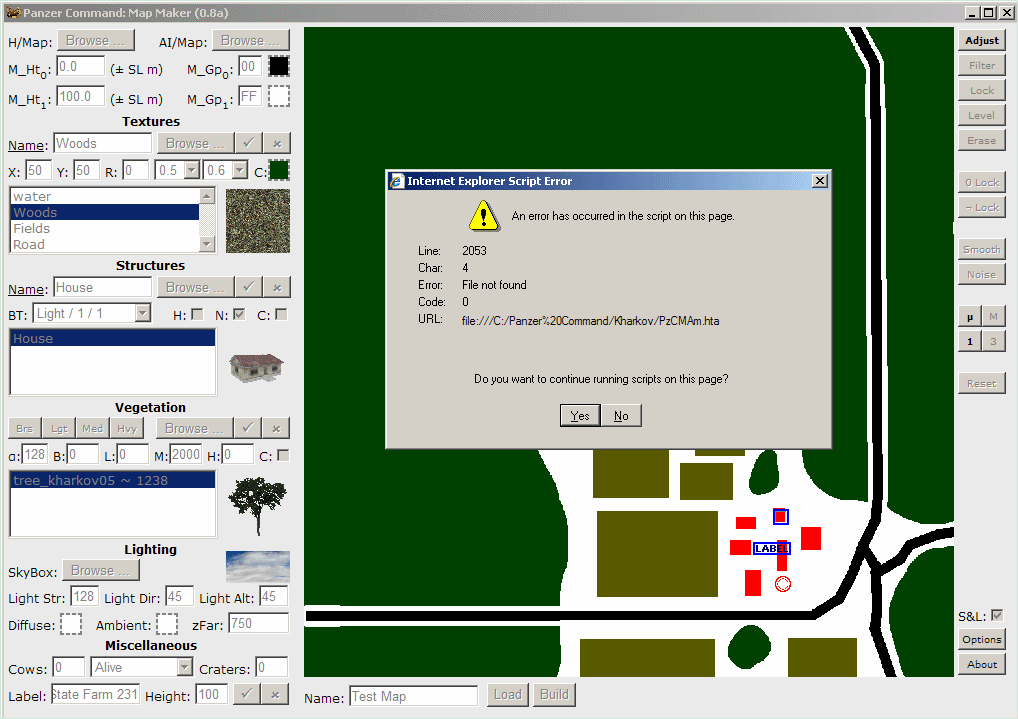Click the Textures confirm checkmark button

(248, 143)
